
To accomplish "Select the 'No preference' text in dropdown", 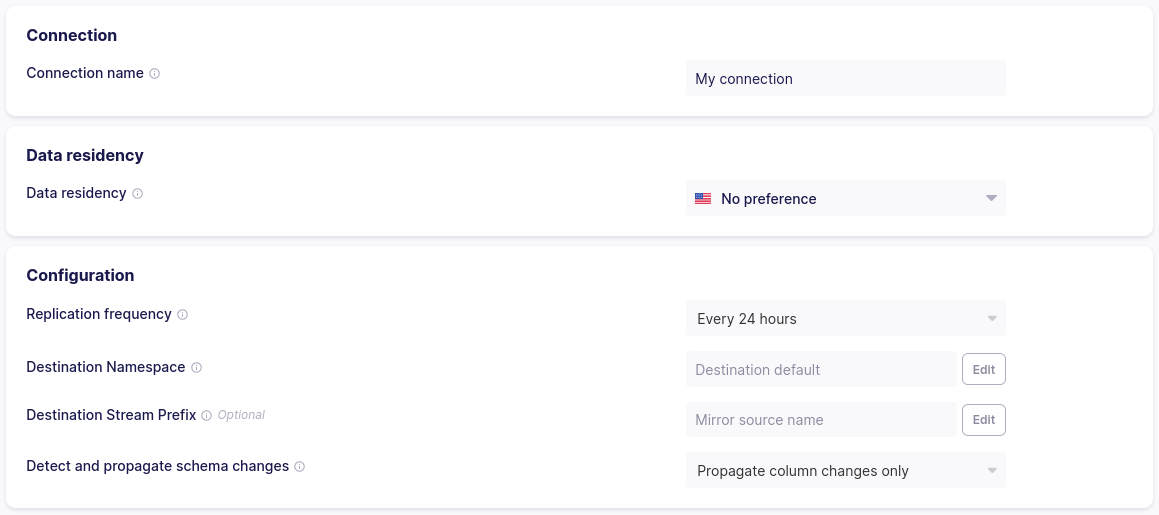I will (768, 199).
